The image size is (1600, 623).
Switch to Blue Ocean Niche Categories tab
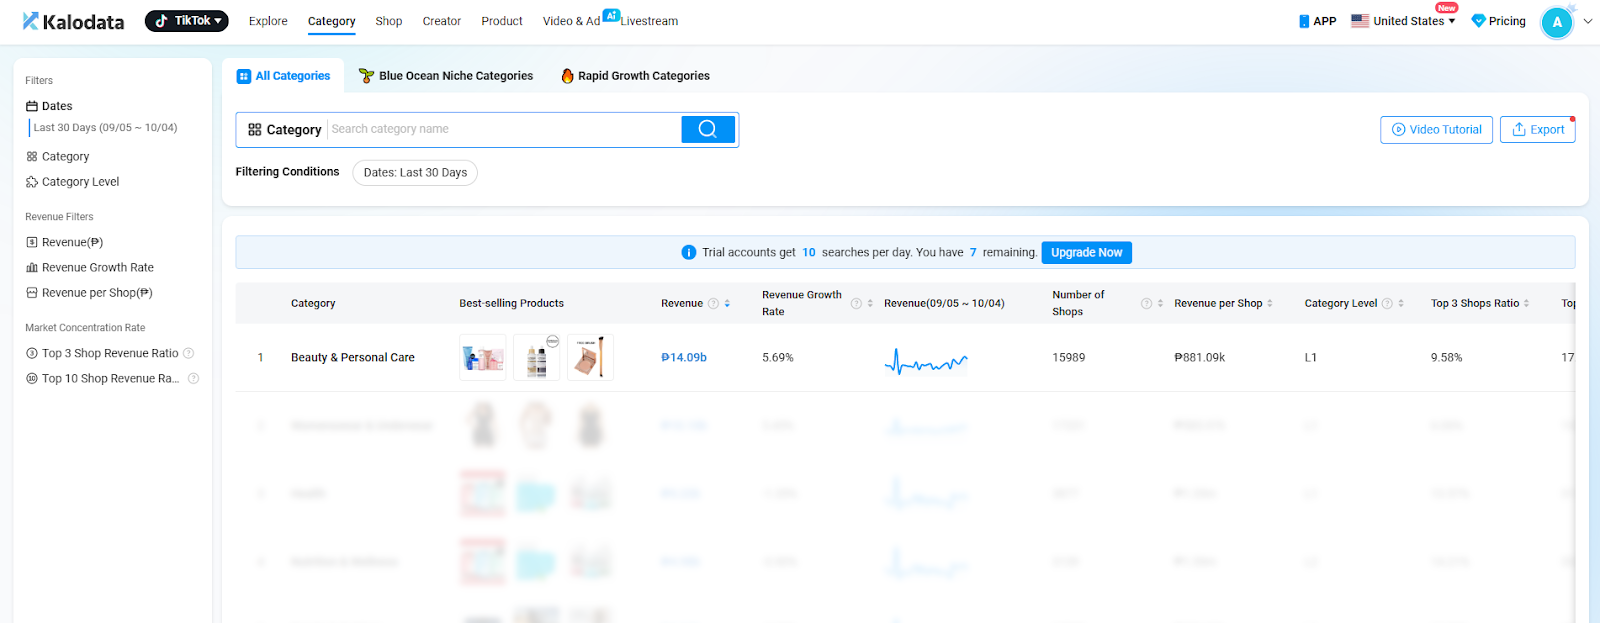tap(446, 76)
